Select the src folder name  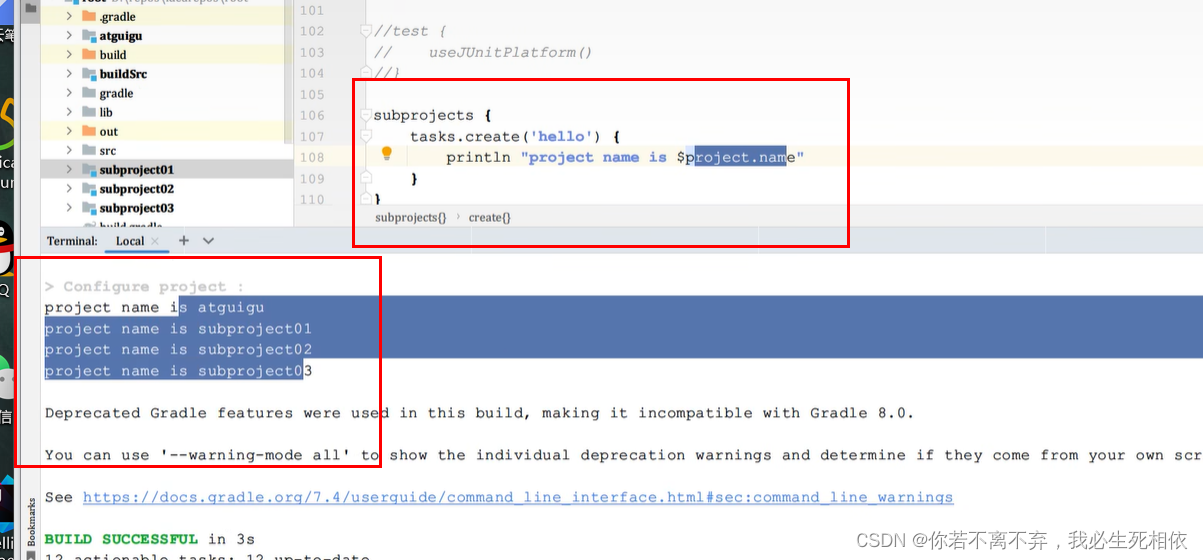(108, 150)
